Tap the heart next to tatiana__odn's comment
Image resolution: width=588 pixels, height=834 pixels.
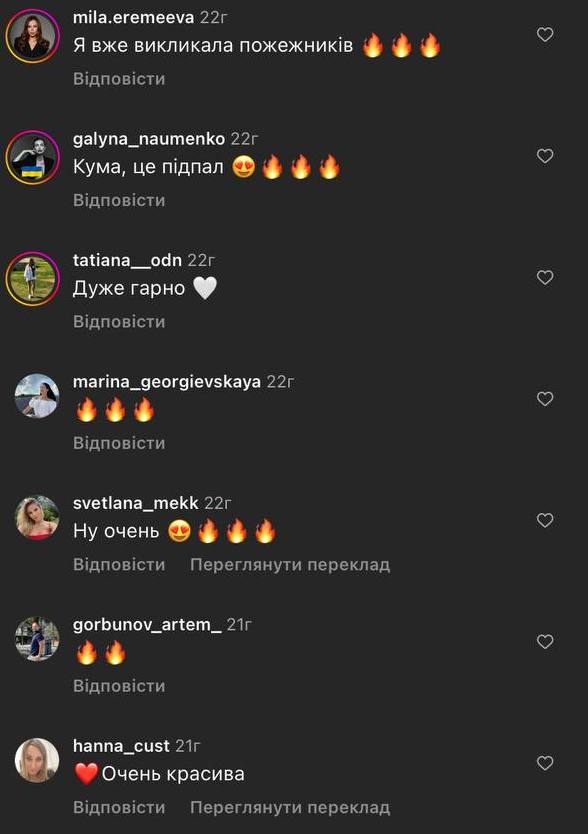[545, 277]
